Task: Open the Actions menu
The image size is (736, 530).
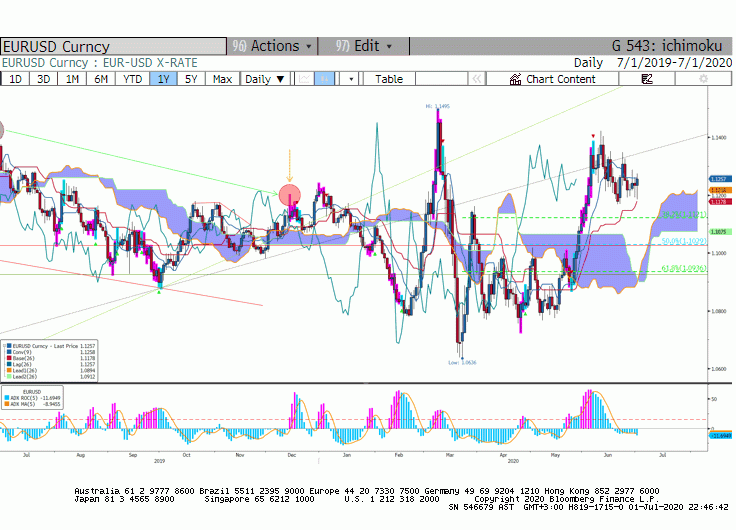Action: tap(272, 46)
